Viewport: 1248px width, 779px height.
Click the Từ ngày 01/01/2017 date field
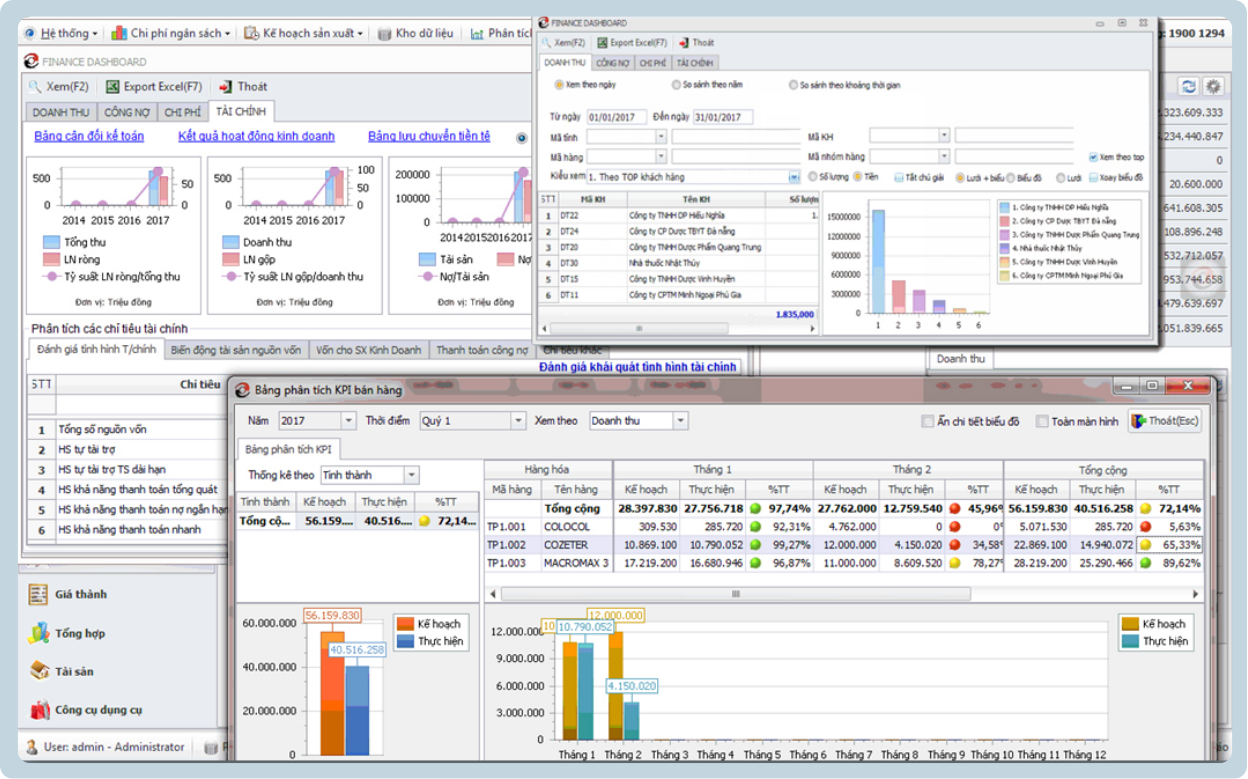(618, 116)
